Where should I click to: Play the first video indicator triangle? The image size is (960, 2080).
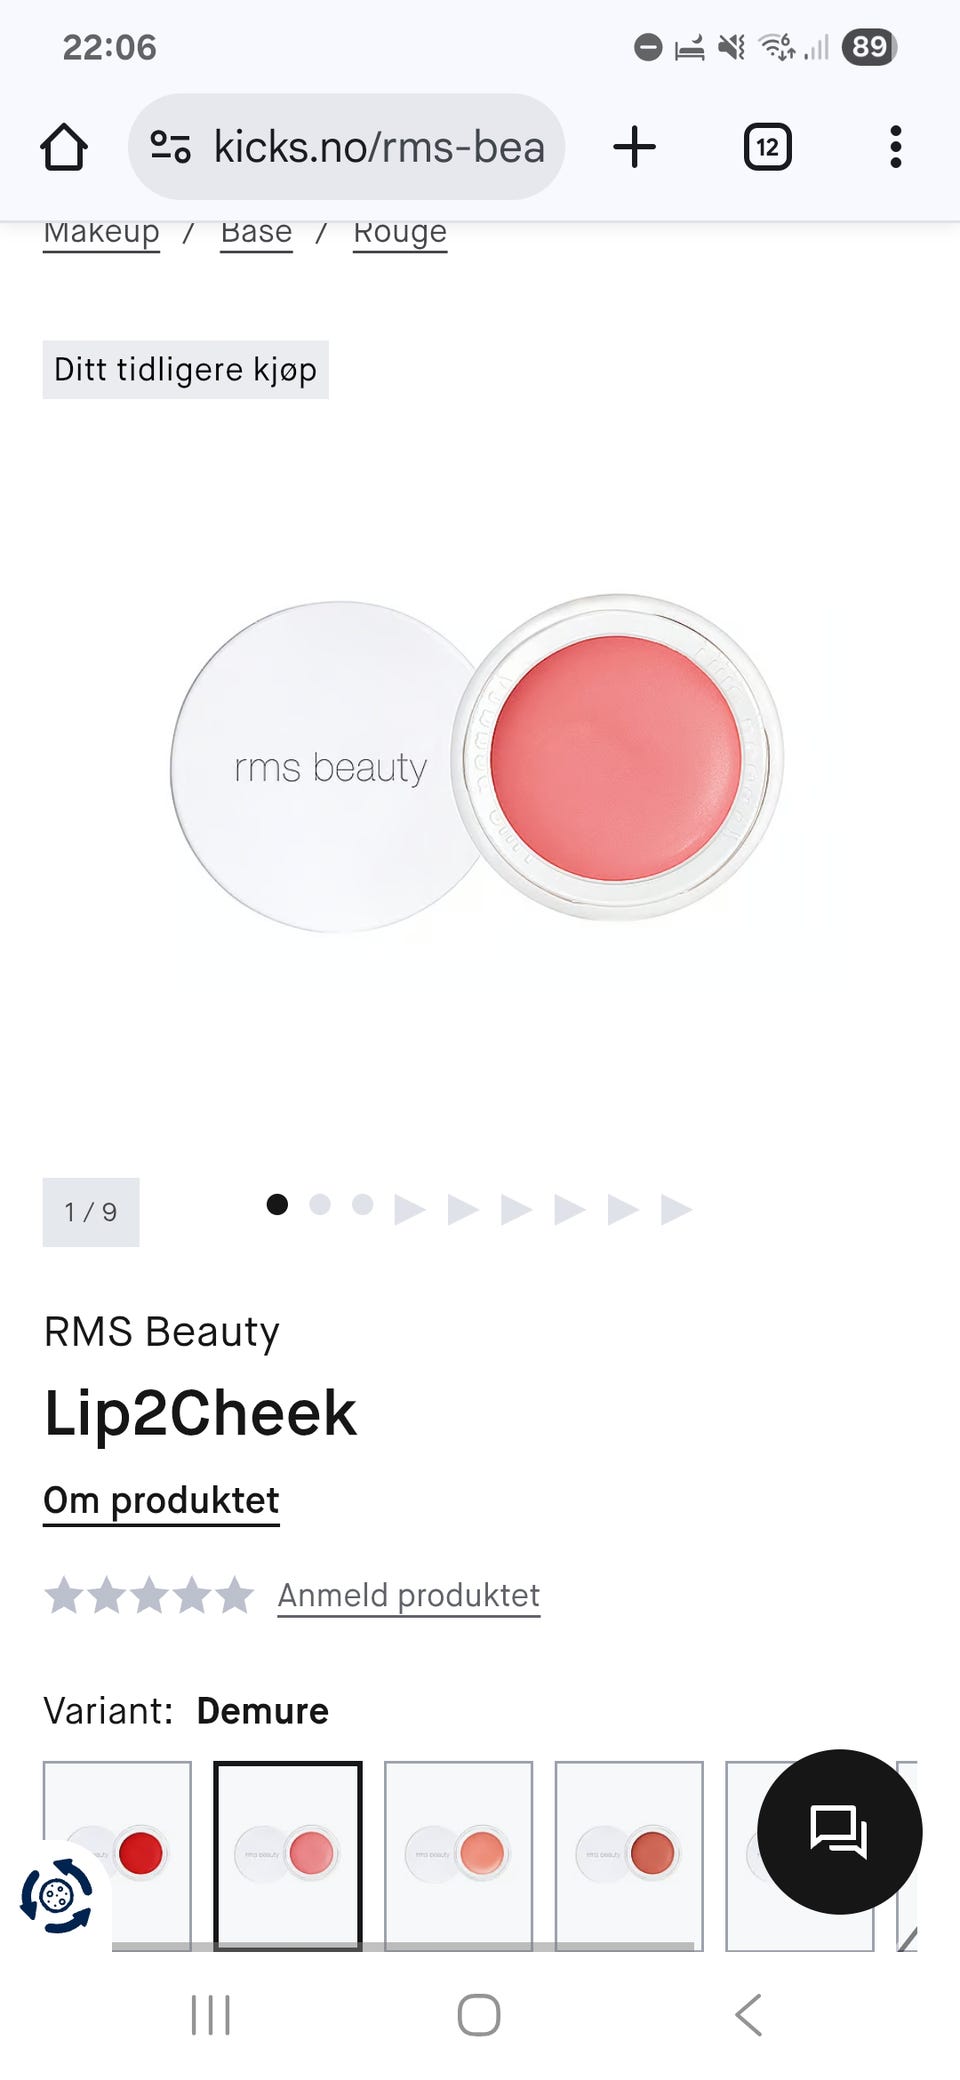pyautogui.click(x=409, y=1209)
